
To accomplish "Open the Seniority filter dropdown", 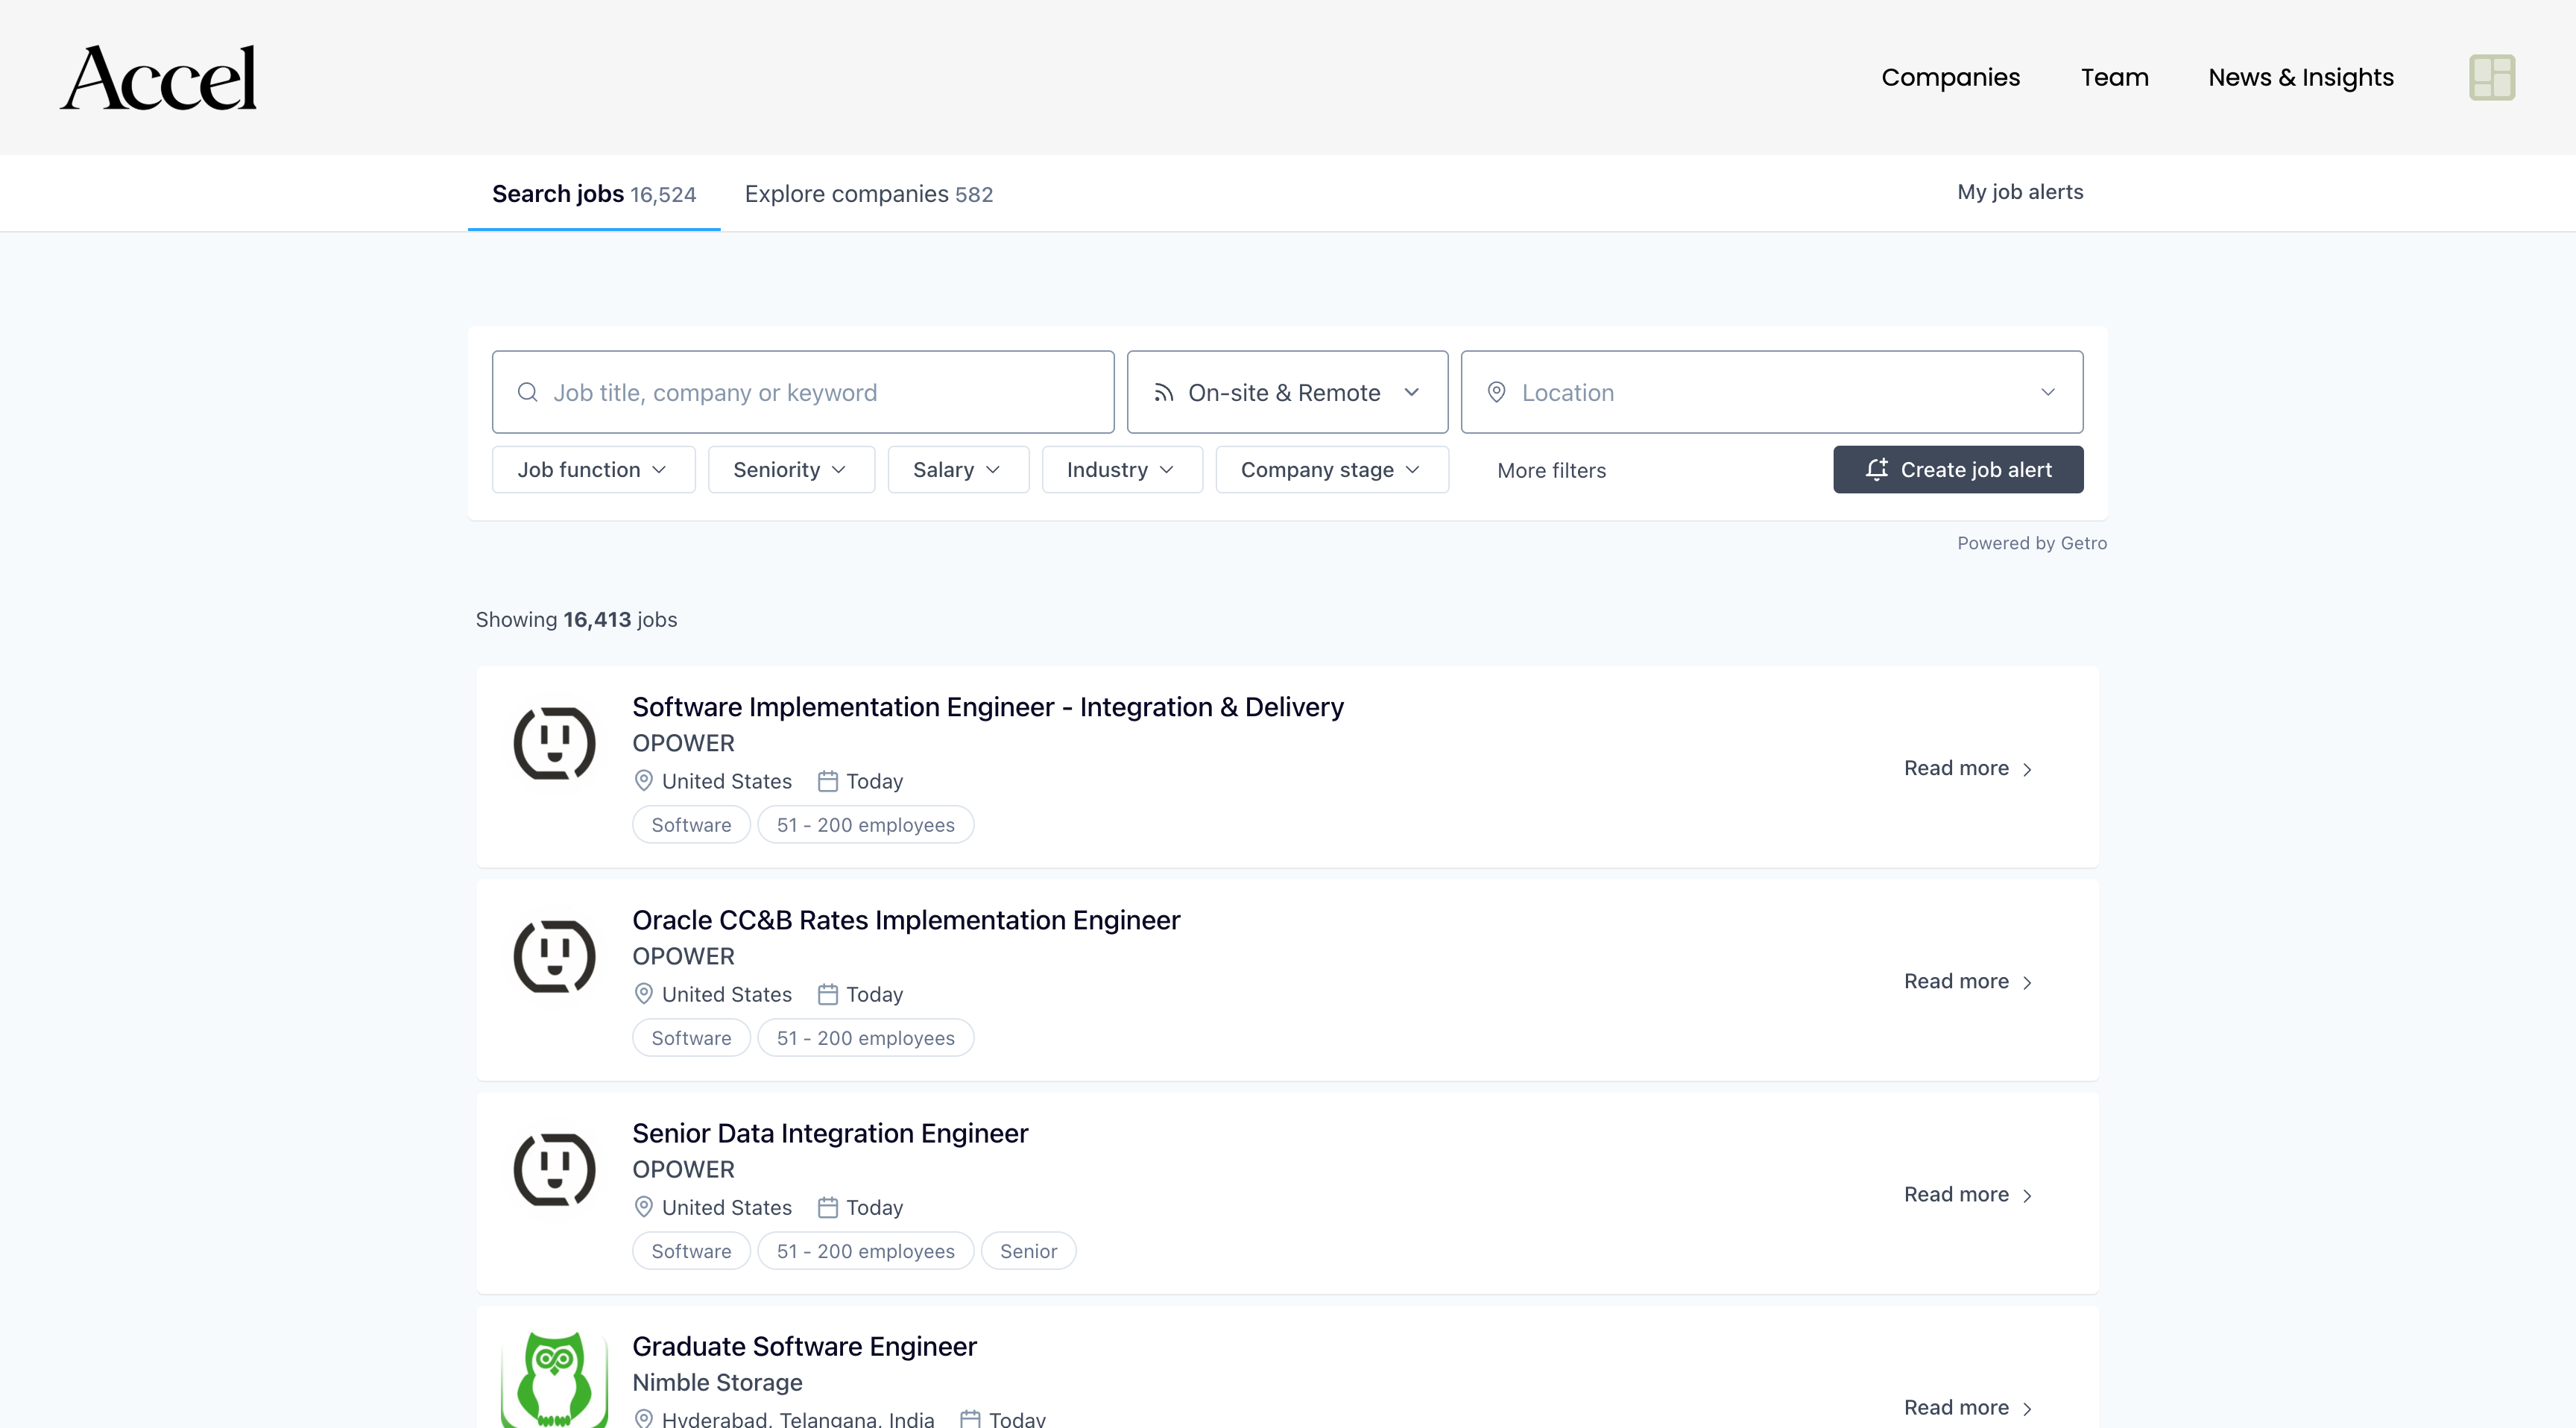I will tap(791, 469).
